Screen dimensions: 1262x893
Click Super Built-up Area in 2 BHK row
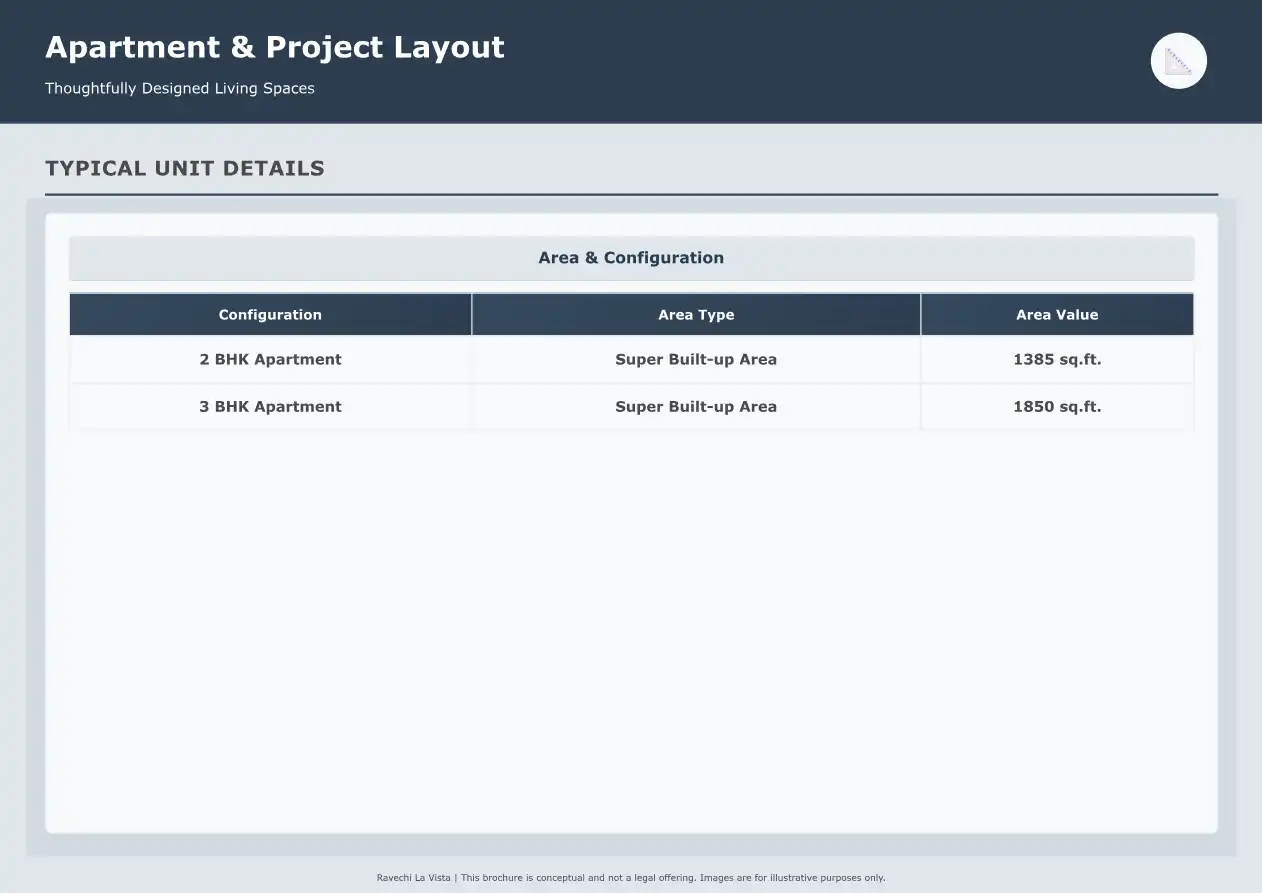click(x=696, y=360)
